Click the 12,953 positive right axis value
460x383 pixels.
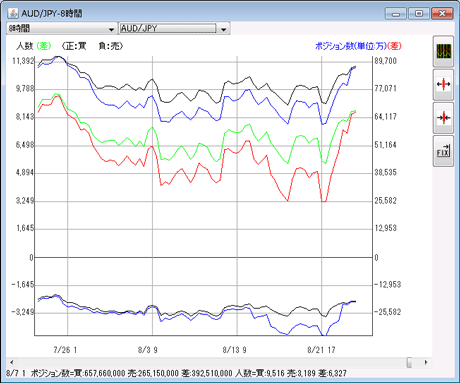point(386,228)
